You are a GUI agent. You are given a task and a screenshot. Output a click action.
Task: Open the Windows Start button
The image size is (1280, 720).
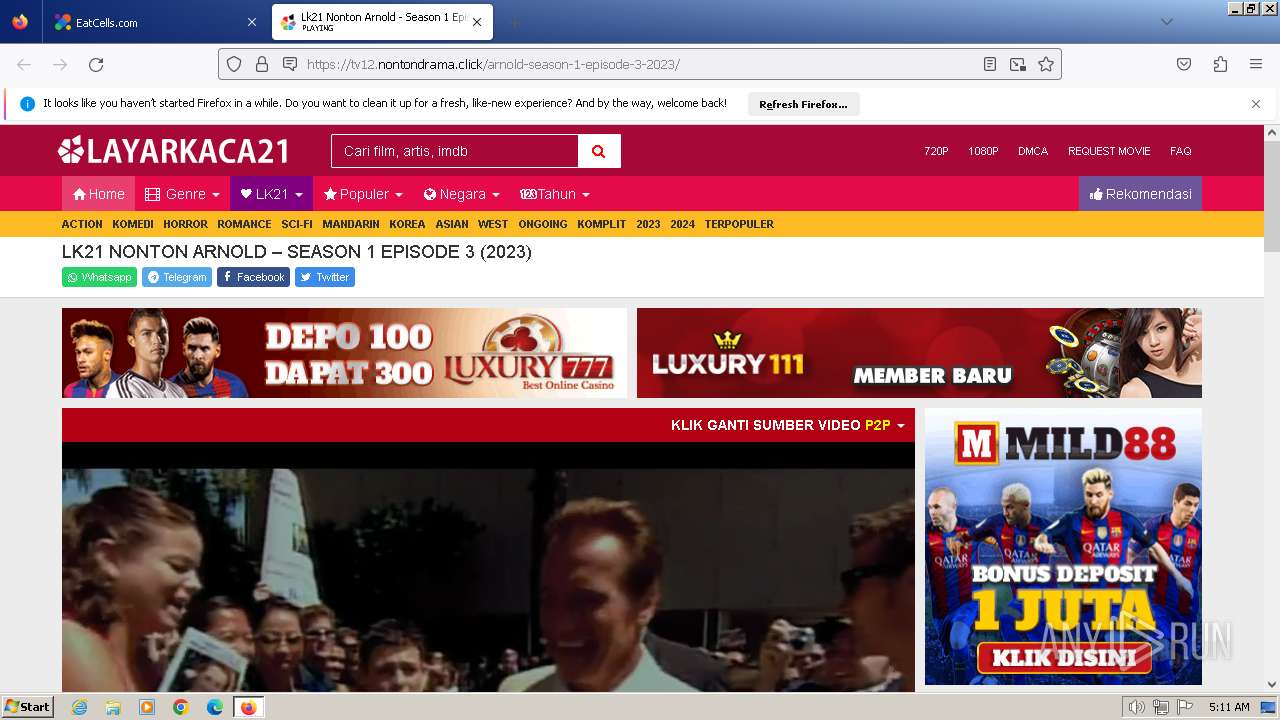(27, 707)
